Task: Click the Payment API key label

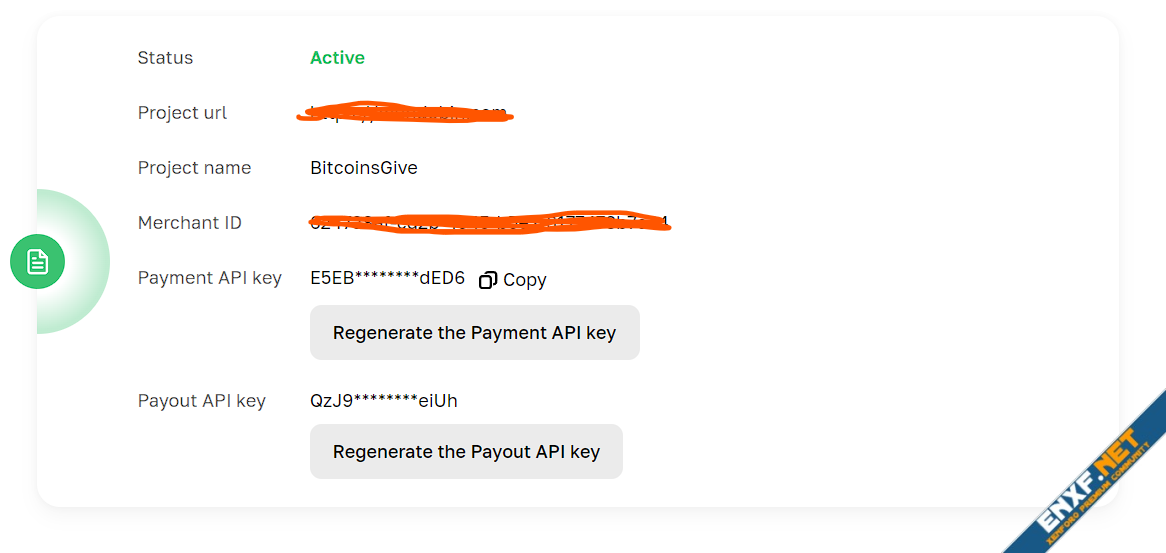Action: pos(210,278)
